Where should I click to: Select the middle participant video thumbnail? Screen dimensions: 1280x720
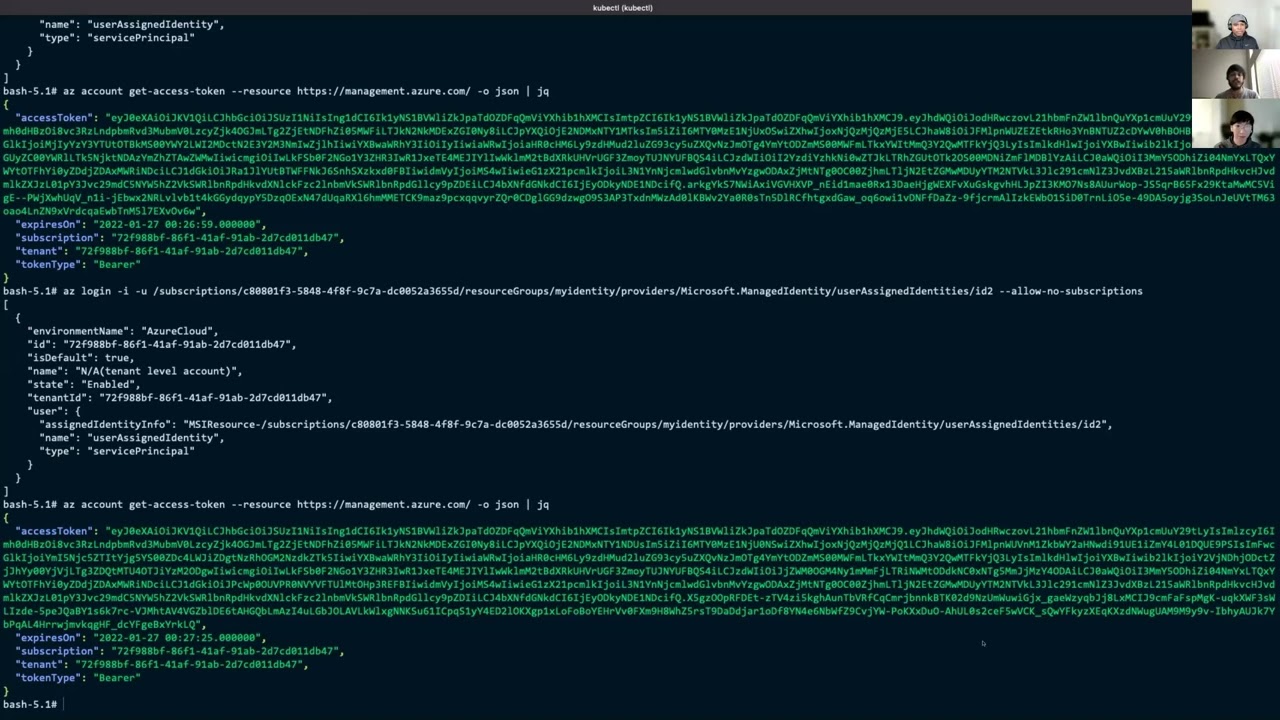tap(1236, 74)
